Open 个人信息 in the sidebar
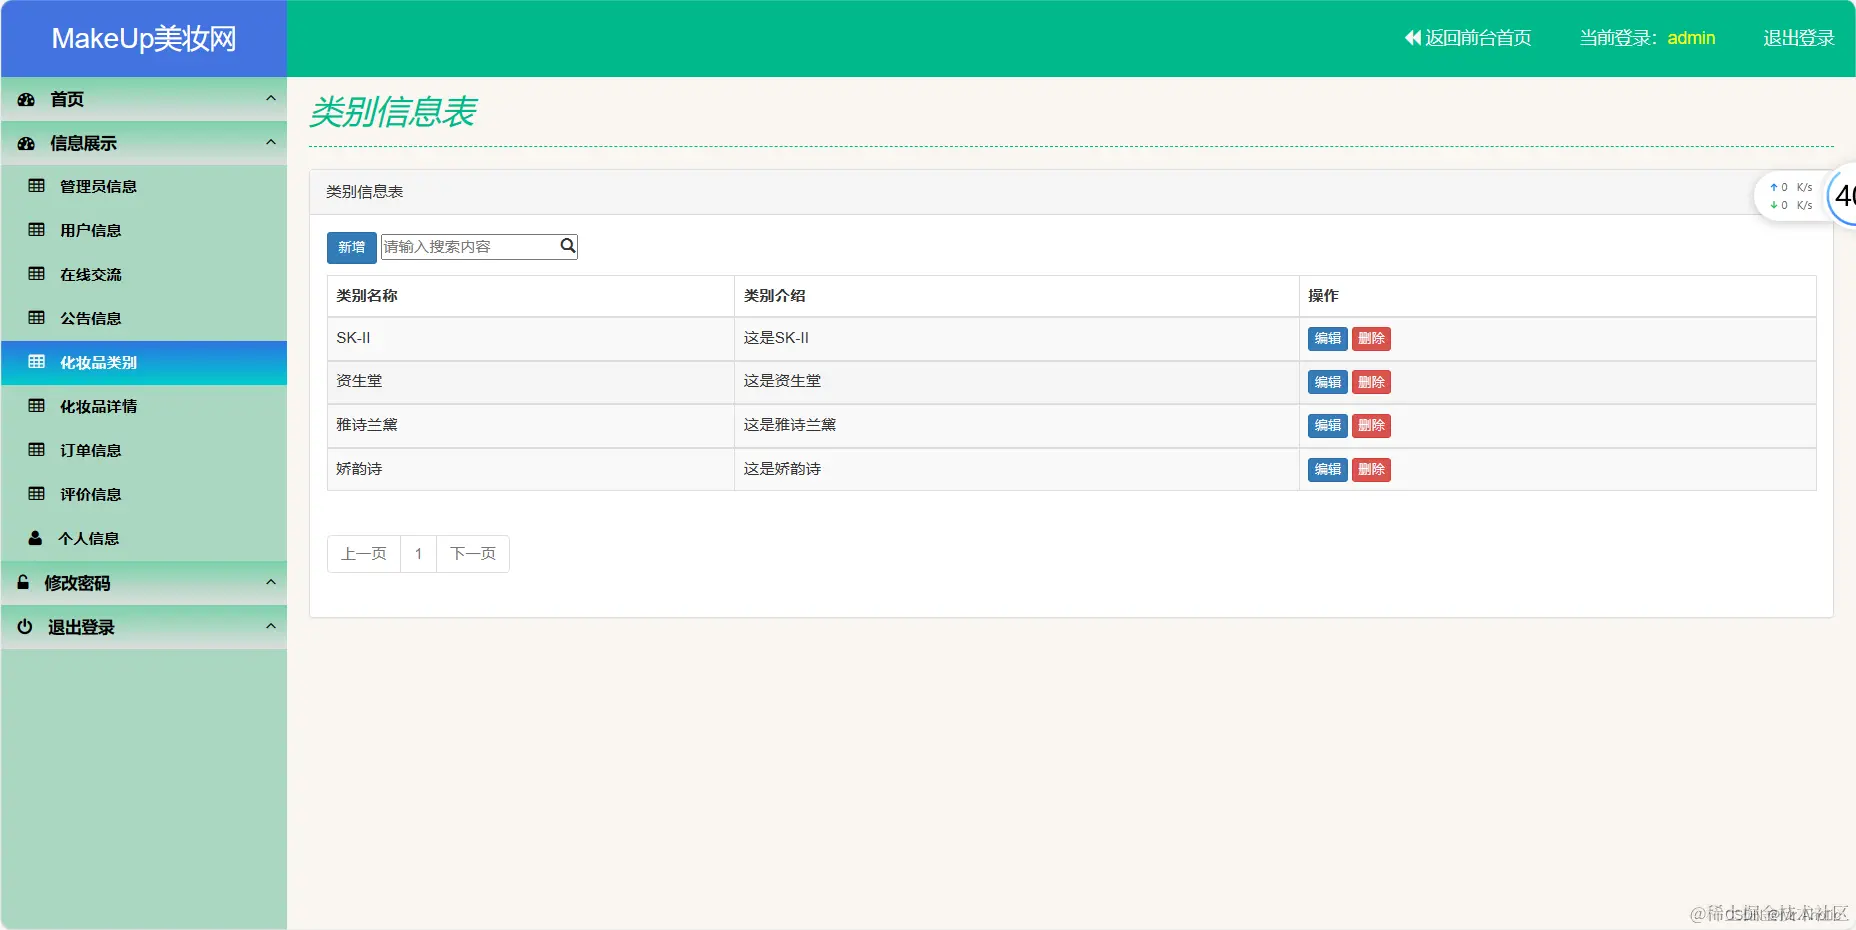The image size is (1856, 930). (x=144, y=538)
